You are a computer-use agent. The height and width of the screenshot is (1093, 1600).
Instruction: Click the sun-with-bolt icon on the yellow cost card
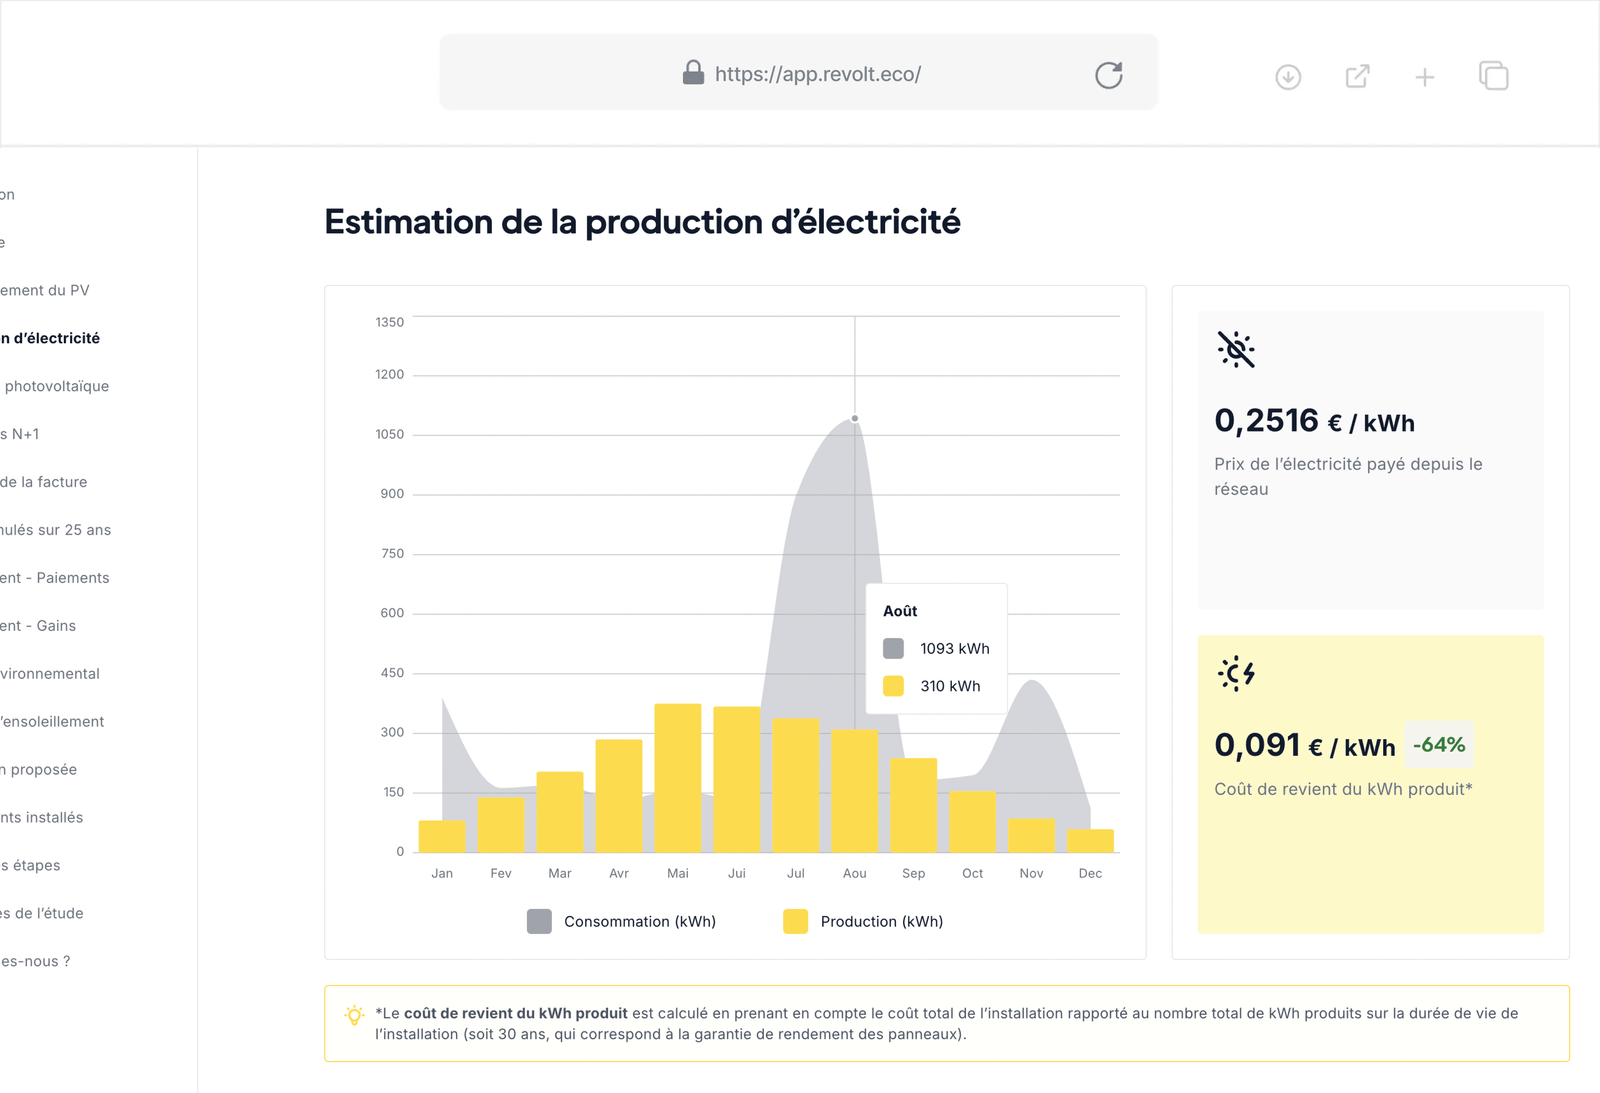coord(1236,674)
